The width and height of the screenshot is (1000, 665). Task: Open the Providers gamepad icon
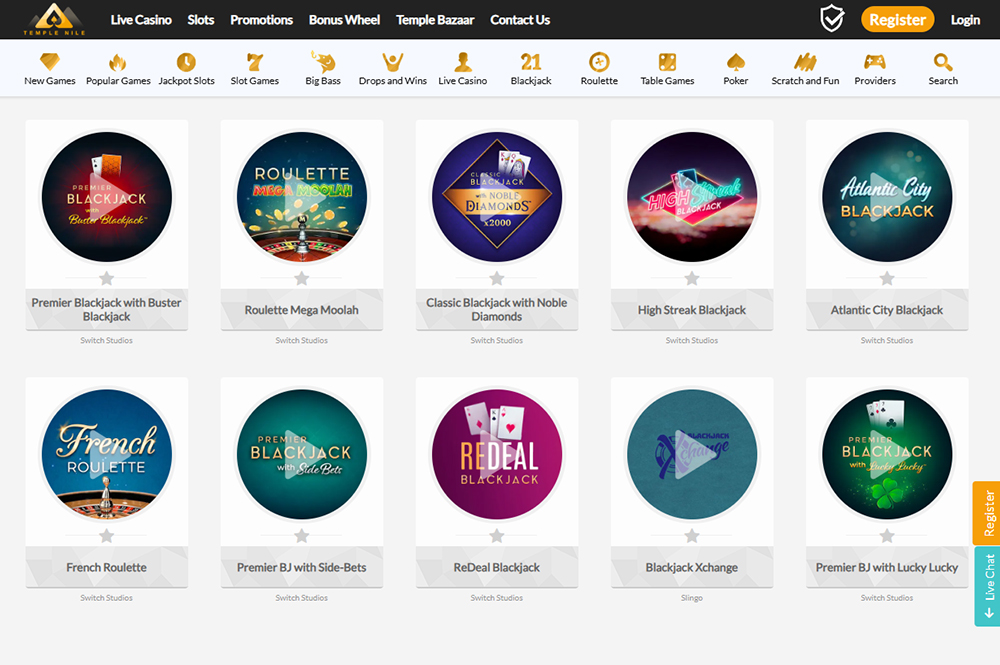(874, 62)
